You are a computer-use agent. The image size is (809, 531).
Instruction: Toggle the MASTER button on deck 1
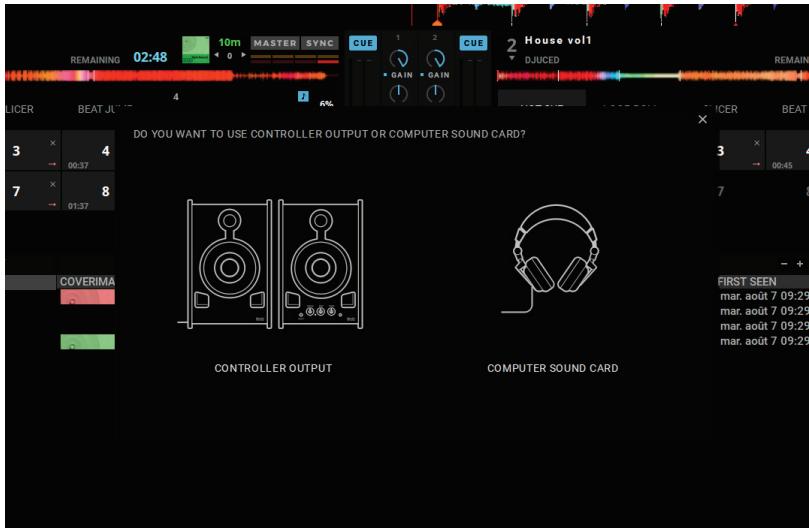274,43
